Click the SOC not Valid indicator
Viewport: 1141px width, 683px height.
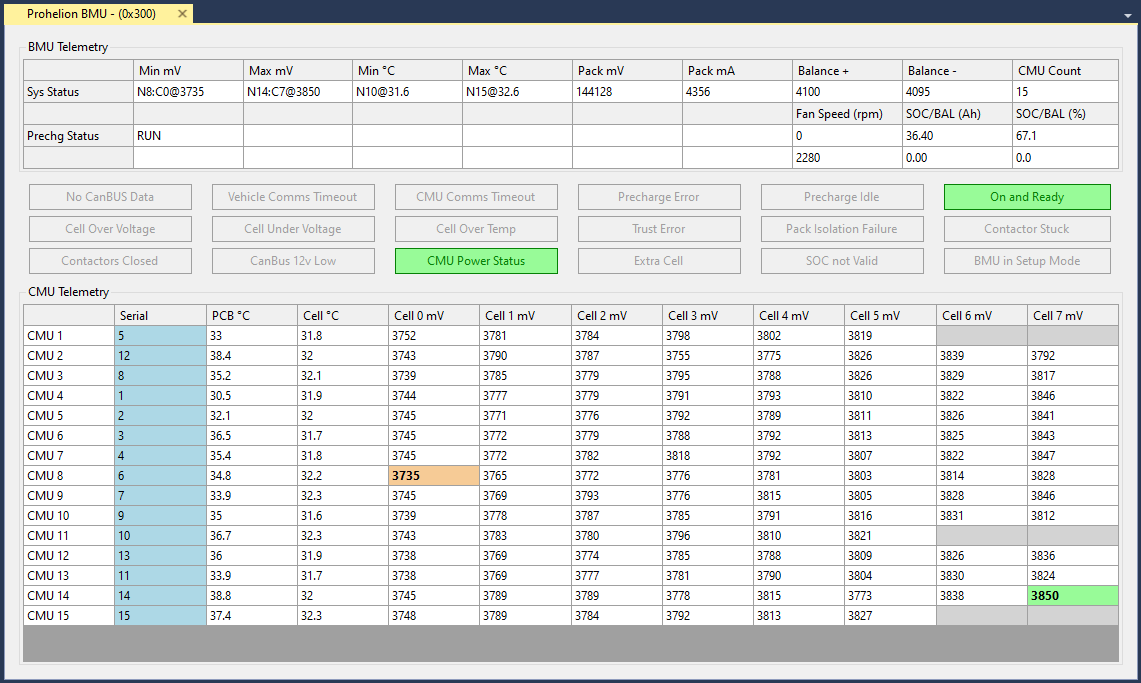tap(842, 261)
